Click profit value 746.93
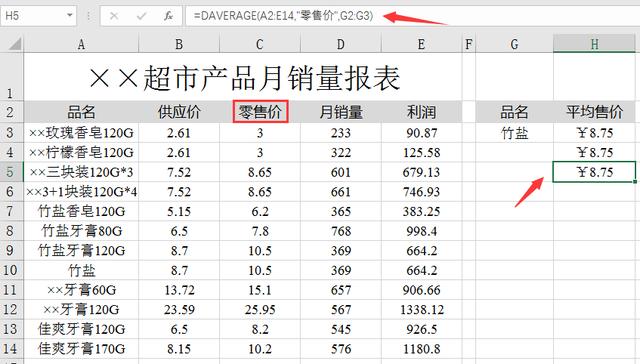Image resolution: width=640 pixels, height=364 pixels. (421, 191)
